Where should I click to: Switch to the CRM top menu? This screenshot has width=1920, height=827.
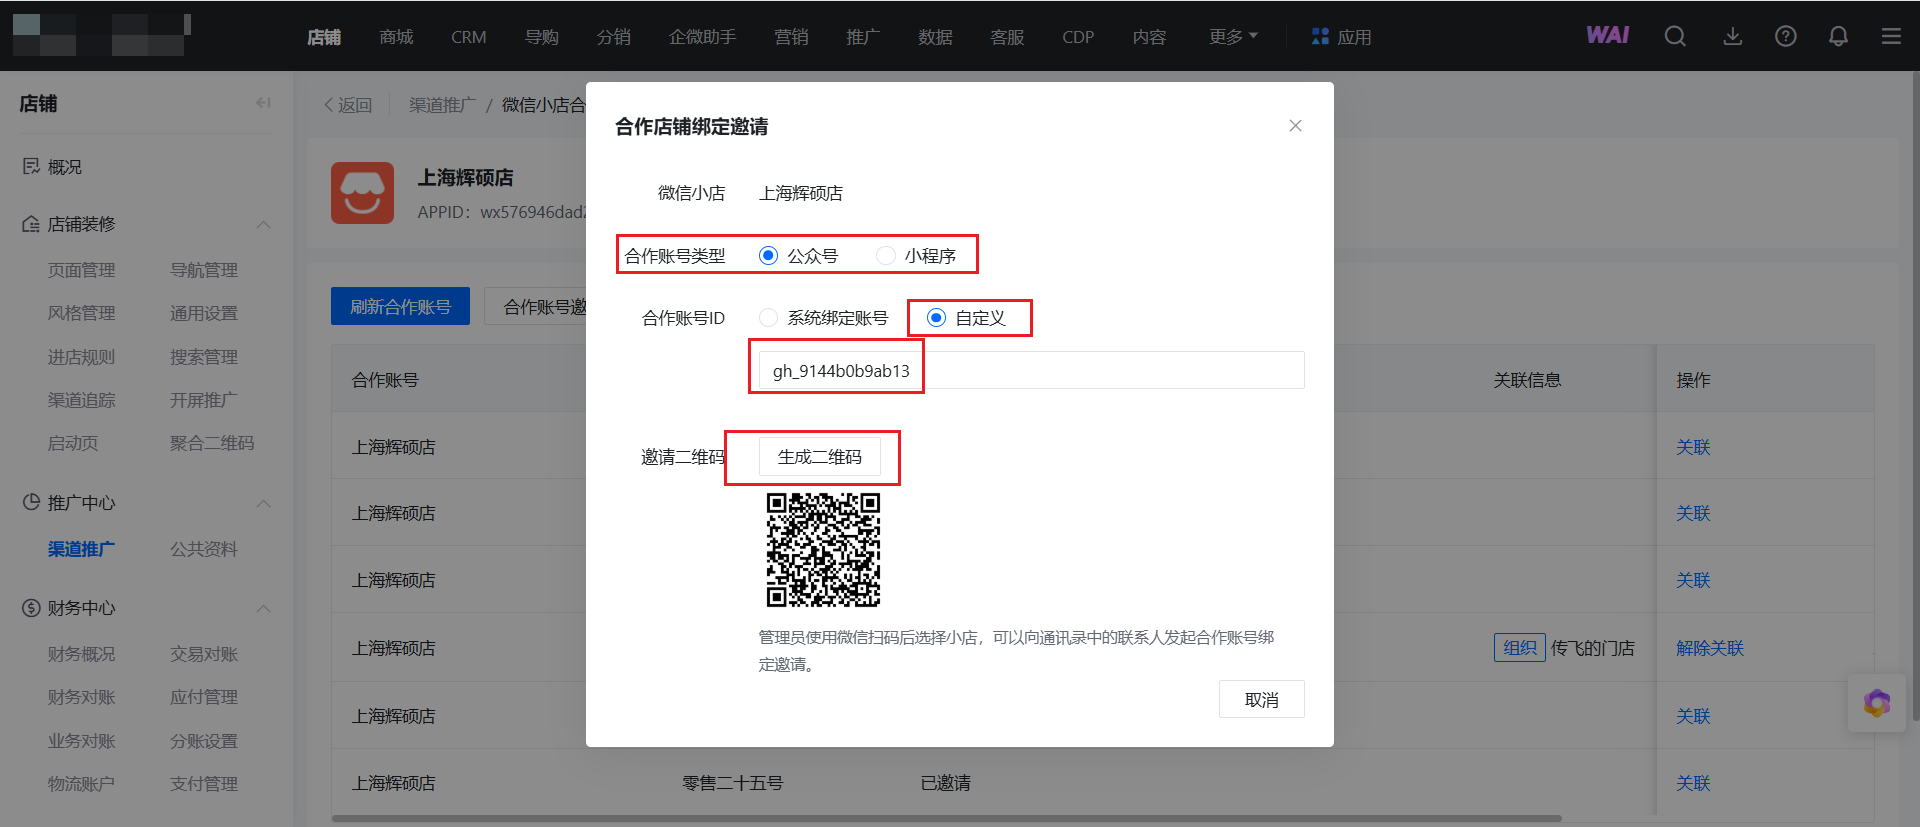[468, 37]
